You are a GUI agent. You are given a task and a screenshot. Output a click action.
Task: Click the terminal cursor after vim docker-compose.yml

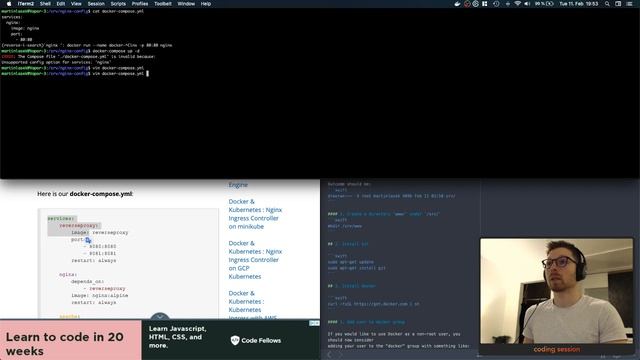147,74
